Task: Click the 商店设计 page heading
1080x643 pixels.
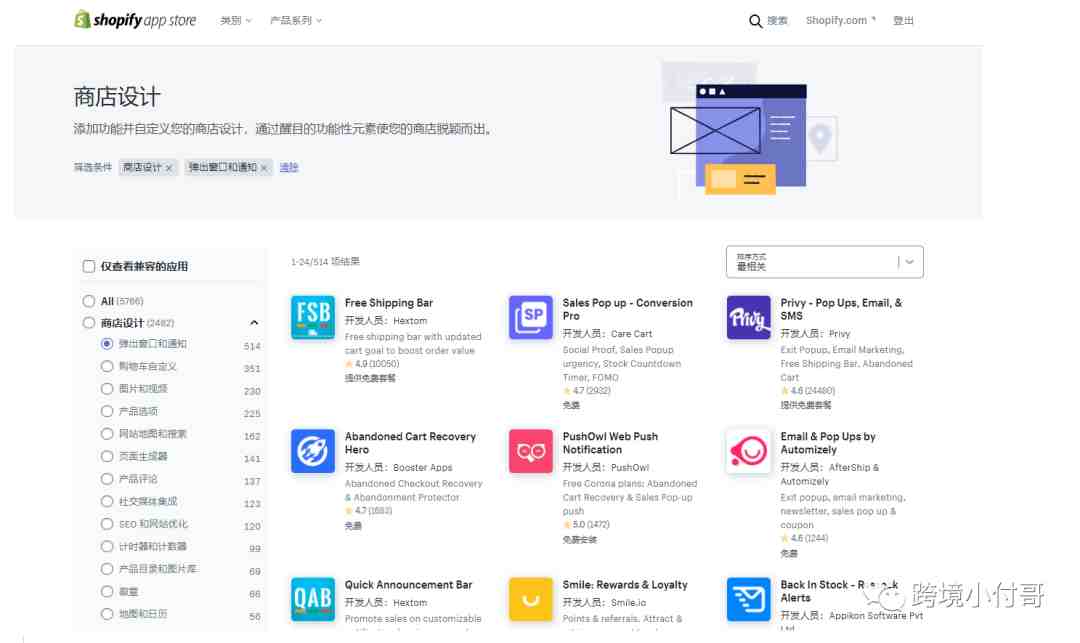Action: [116, 97]
